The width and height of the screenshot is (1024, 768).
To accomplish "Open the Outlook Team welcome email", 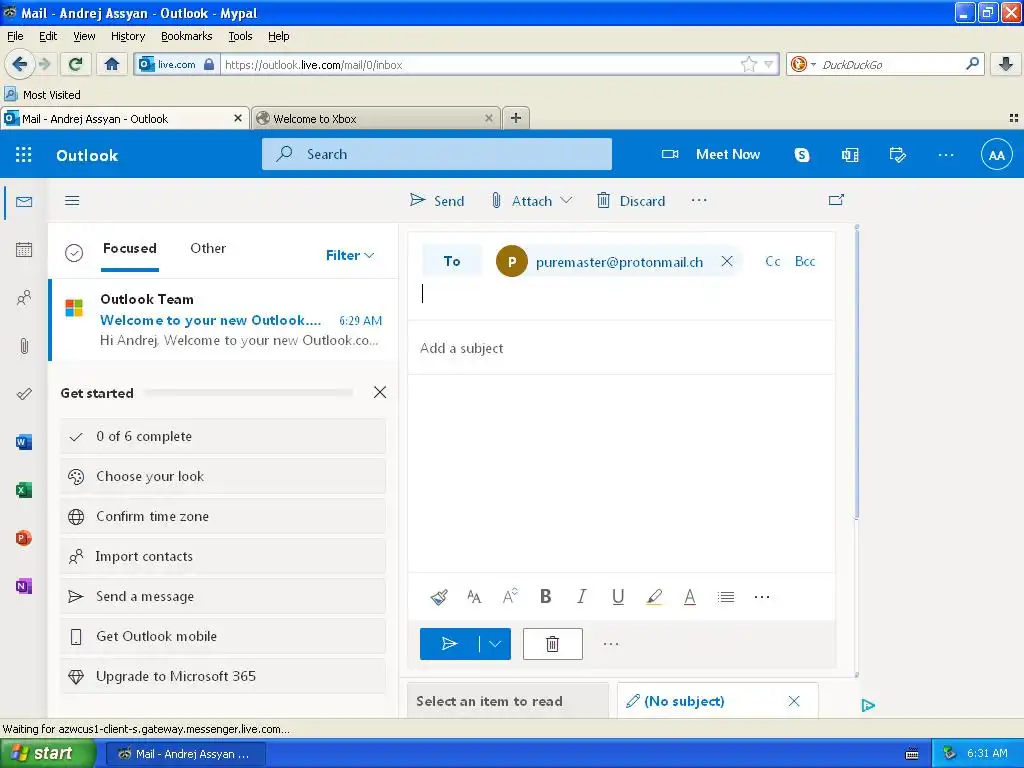I will point(223,319).
